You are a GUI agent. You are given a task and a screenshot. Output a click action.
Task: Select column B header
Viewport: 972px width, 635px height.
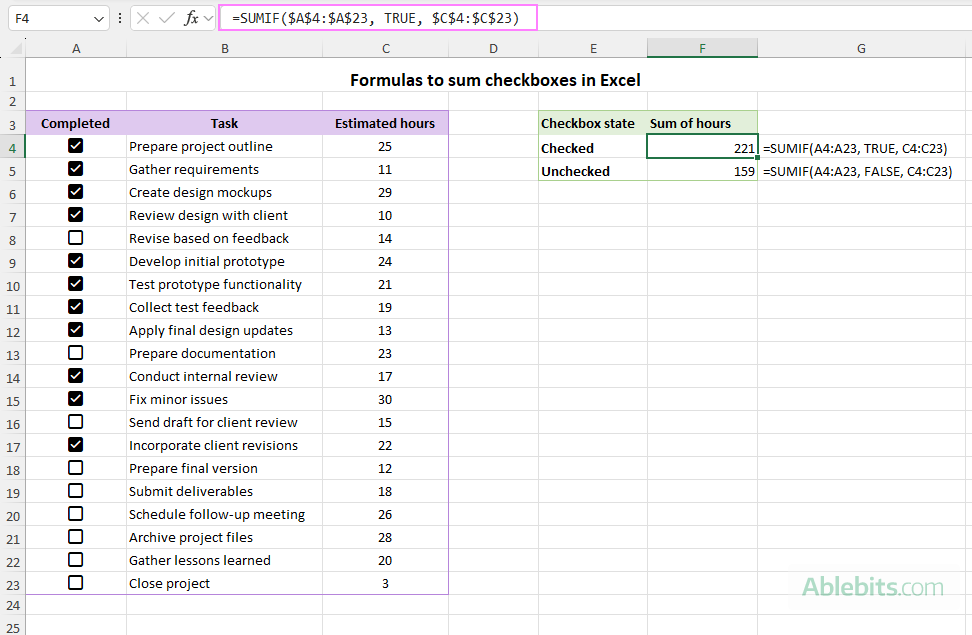(224, 47)
